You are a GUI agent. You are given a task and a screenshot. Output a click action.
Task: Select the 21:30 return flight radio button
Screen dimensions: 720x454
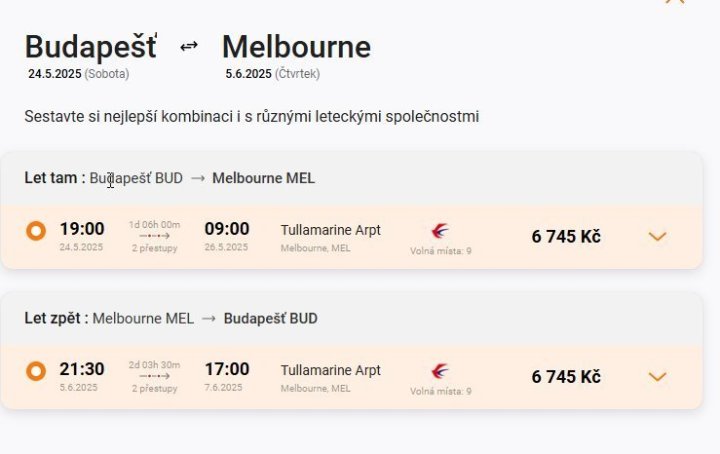[36, 371]
